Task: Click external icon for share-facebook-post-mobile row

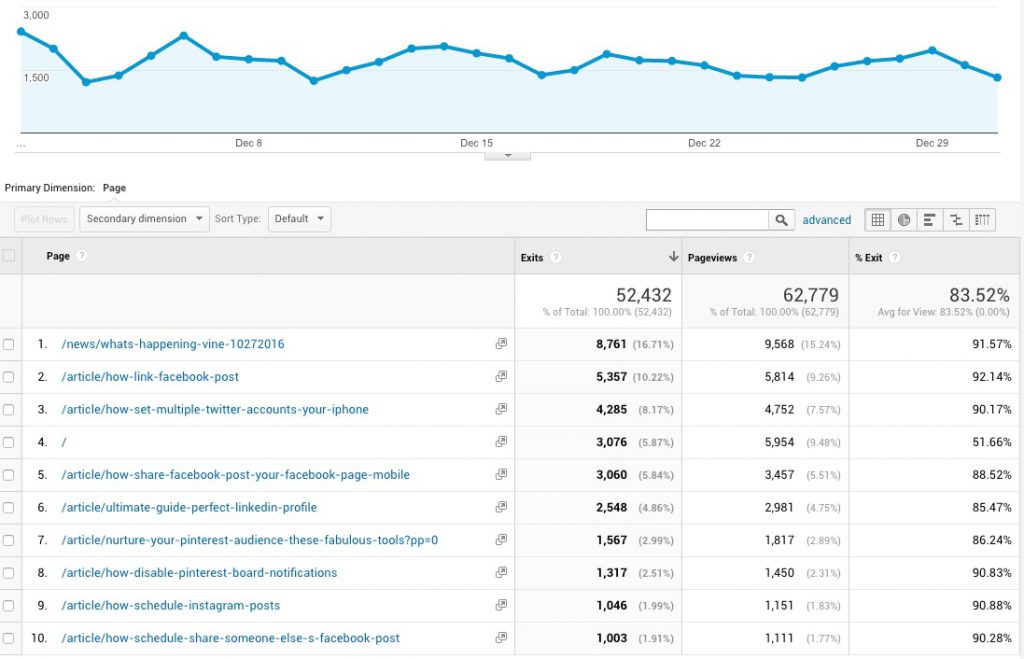Action: pyautogui.click(x=501, y=474)
